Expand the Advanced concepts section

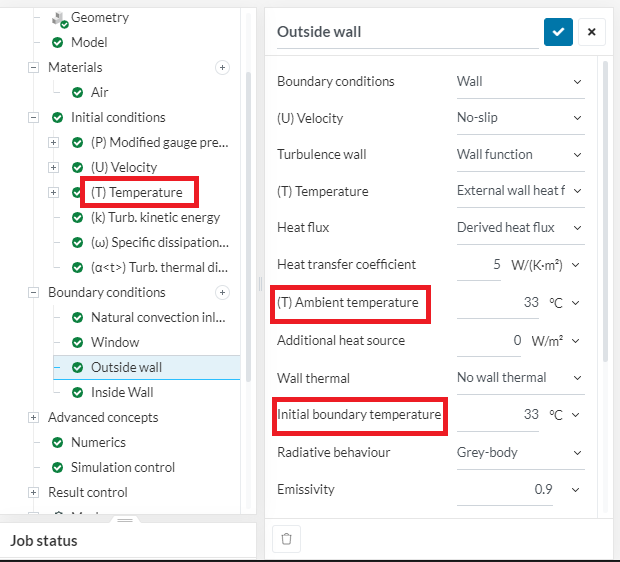coord(34,417)
